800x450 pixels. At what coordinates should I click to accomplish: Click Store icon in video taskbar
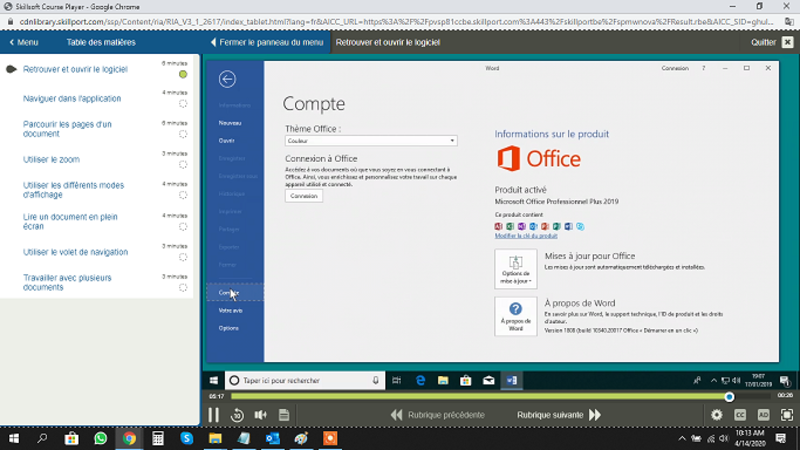[x=465, y=381]
